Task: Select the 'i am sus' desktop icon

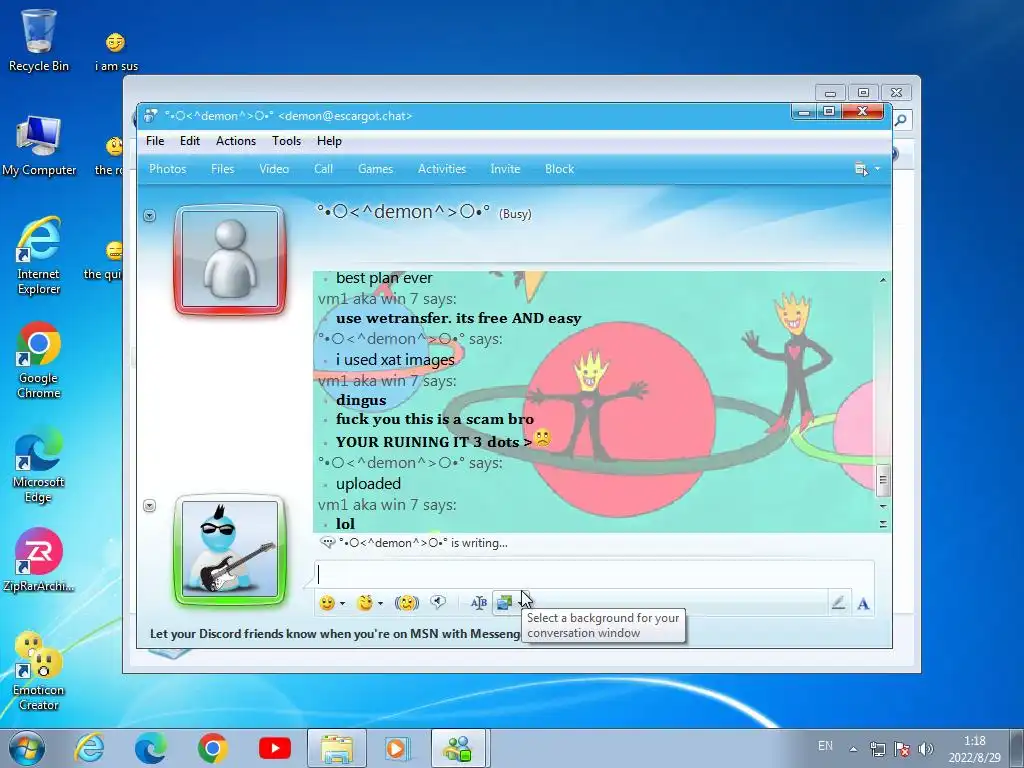Action: click(x=116, y=51)
